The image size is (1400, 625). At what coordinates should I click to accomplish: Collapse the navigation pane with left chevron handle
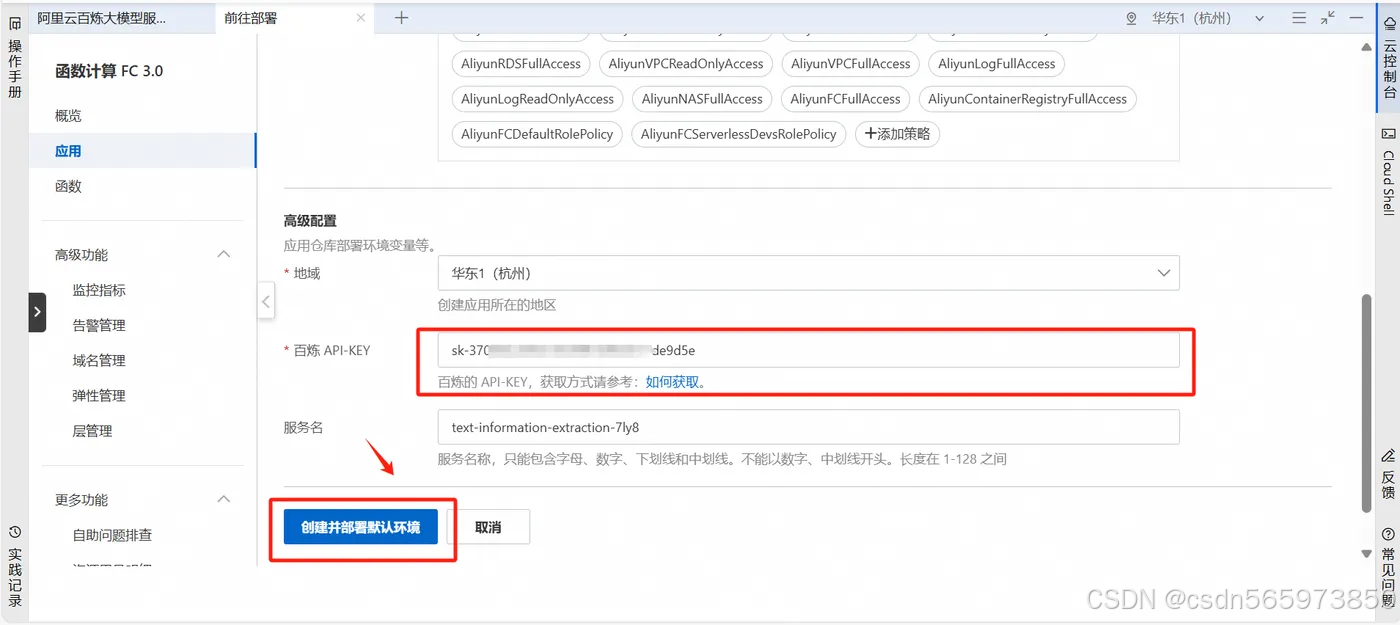266,301
